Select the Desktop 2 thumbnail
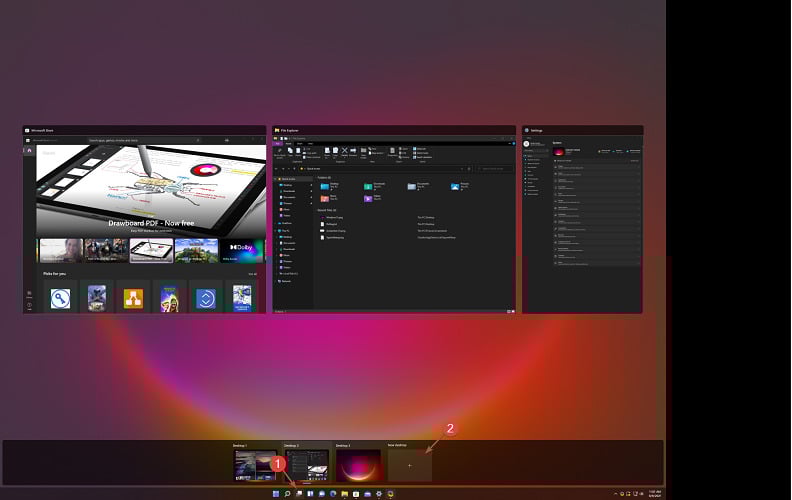Image resolution: width=792 pixels, height=500 pixels. tap(307, 465)
